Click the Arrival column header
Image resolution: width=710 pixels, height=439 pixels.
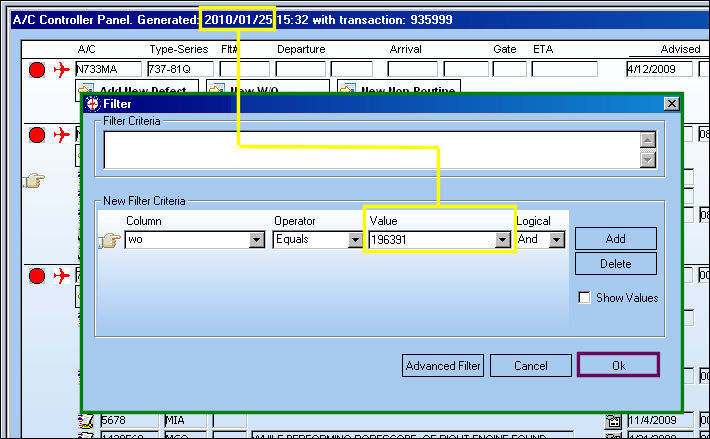coord(405,49)
